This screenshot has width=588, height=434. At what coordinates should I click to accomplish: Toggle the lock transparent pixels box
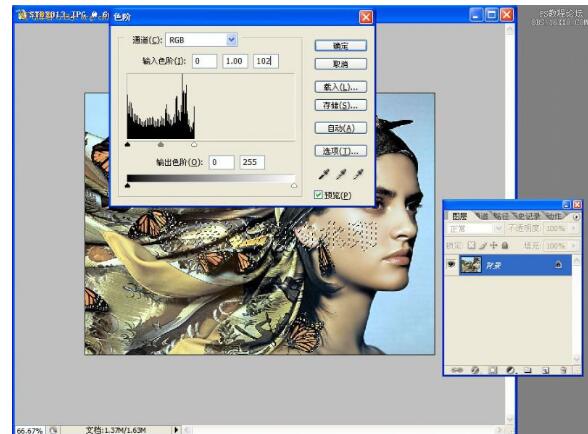471,245
